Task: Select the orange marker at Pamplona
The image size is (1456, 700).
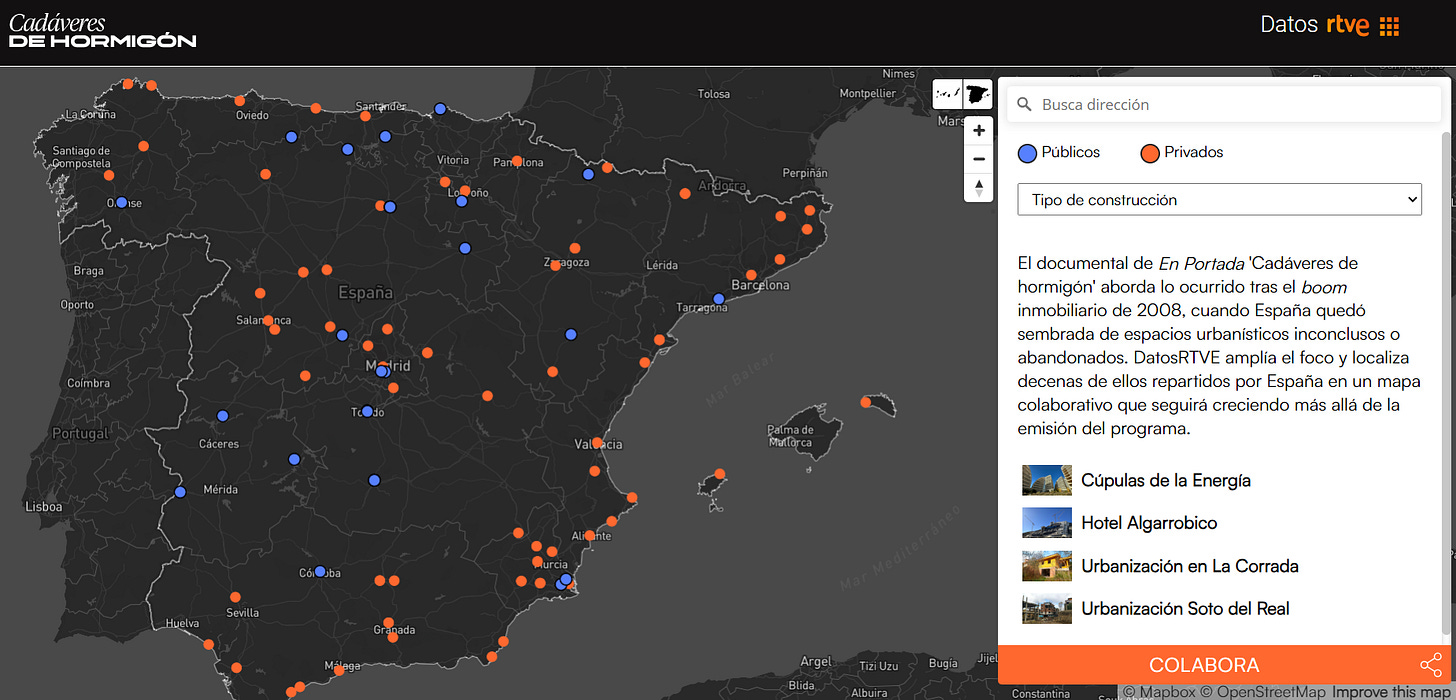Action: coord(517,160)
